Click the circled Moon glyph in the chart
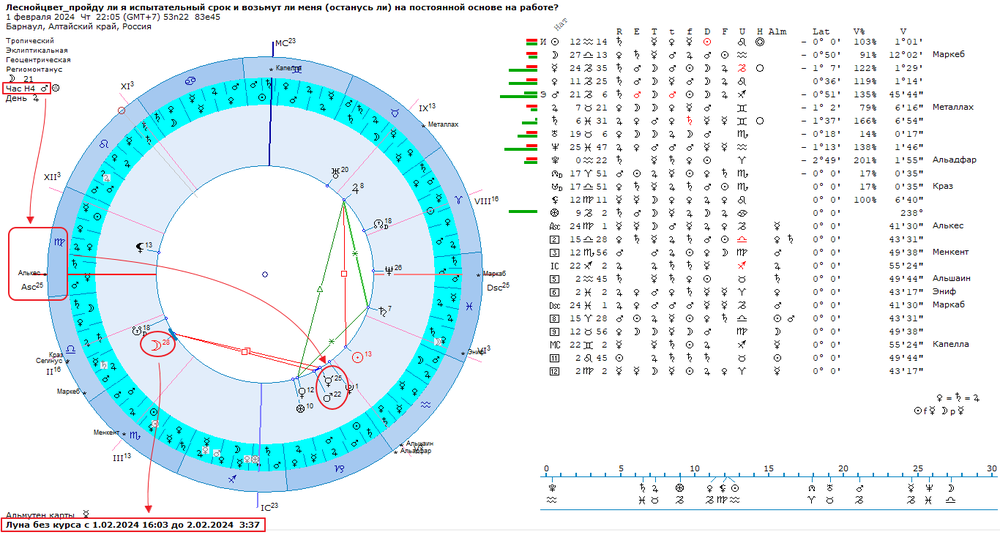Image resolution: width=1000 pixels, height=535 pixels. (x=155, y=346)
